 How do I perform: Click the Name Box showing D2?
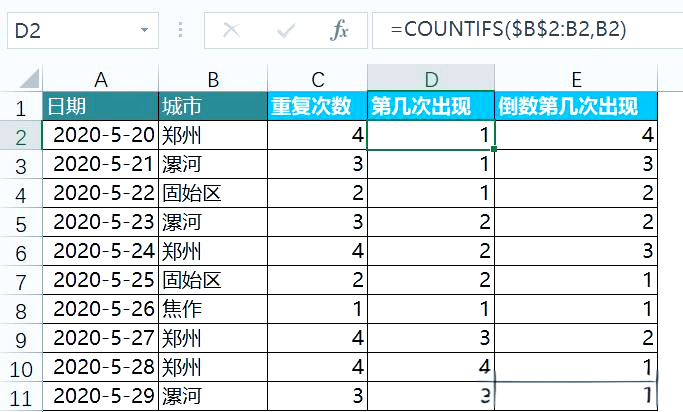(83, 30)
